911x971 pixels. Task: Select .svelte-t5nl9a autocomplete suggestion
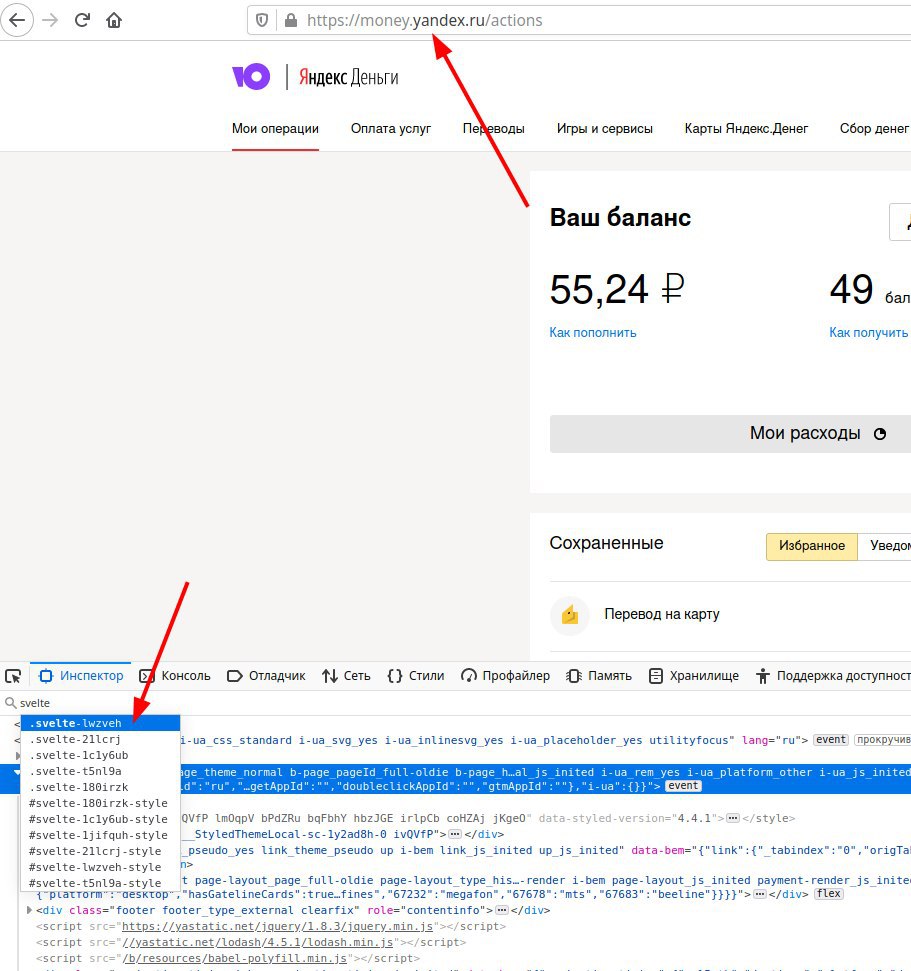101,772
